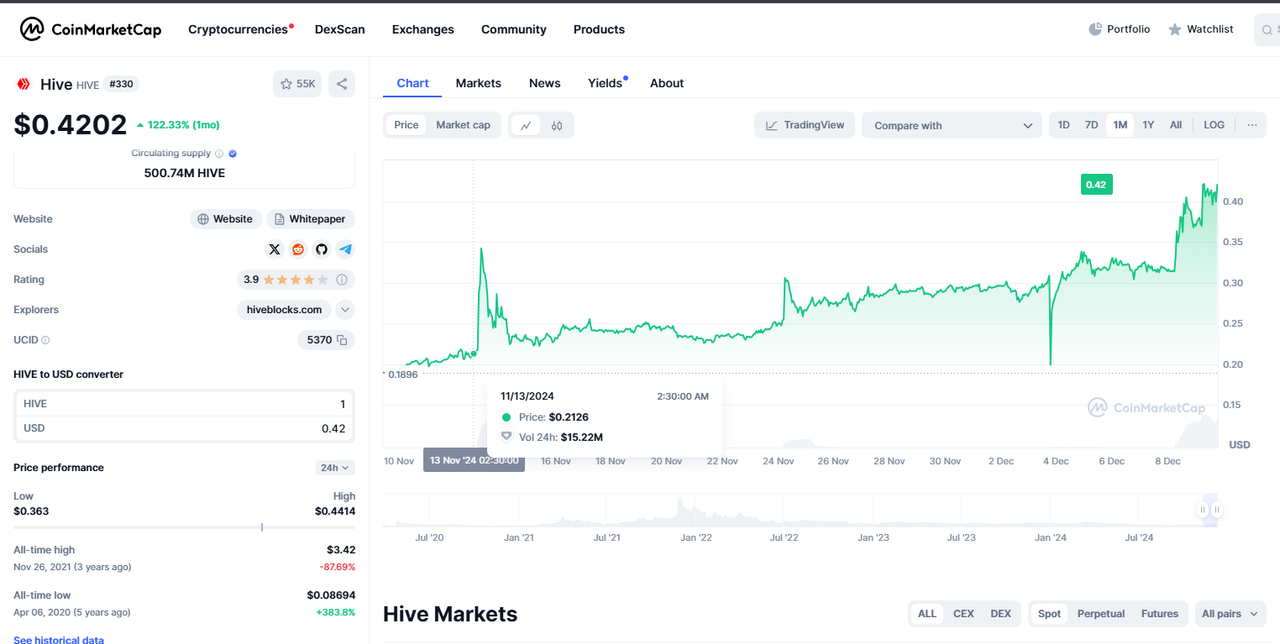1280x644 pixels.
Task: Open the Community menu
Action: click(514, 29)
